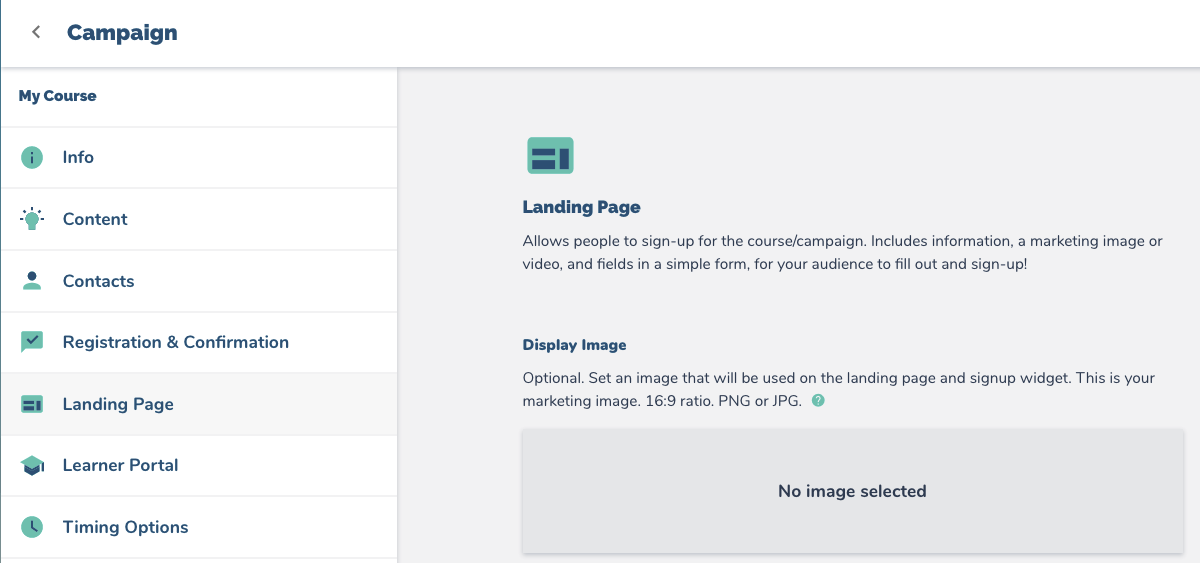
Task: Click the Info circle icon in sidebar
Action: click(x=32, y=157)
